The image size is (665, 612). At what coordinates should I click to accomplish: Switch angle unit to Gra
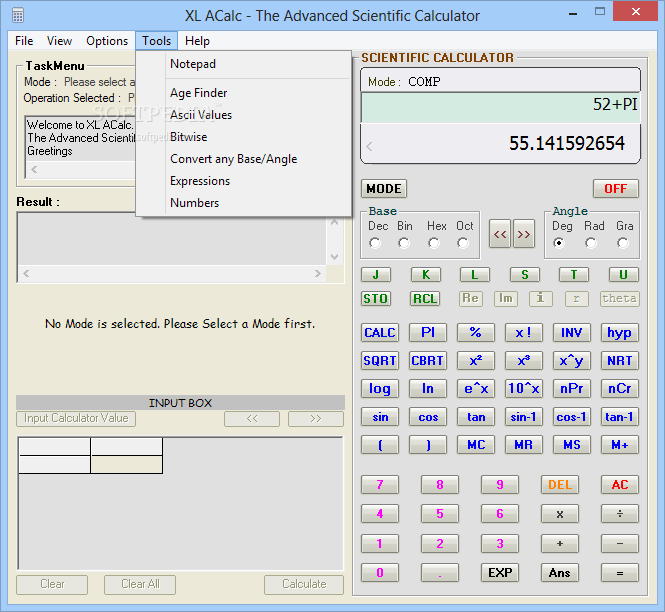623,243
